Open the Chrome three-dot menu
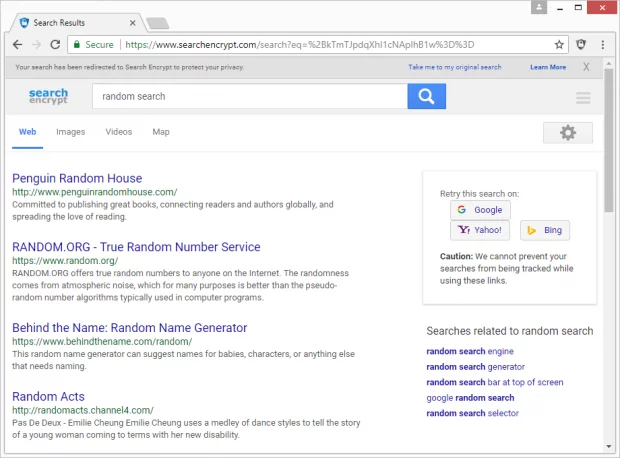The height and width of the screenshot is (458, 620). (603, 44)
